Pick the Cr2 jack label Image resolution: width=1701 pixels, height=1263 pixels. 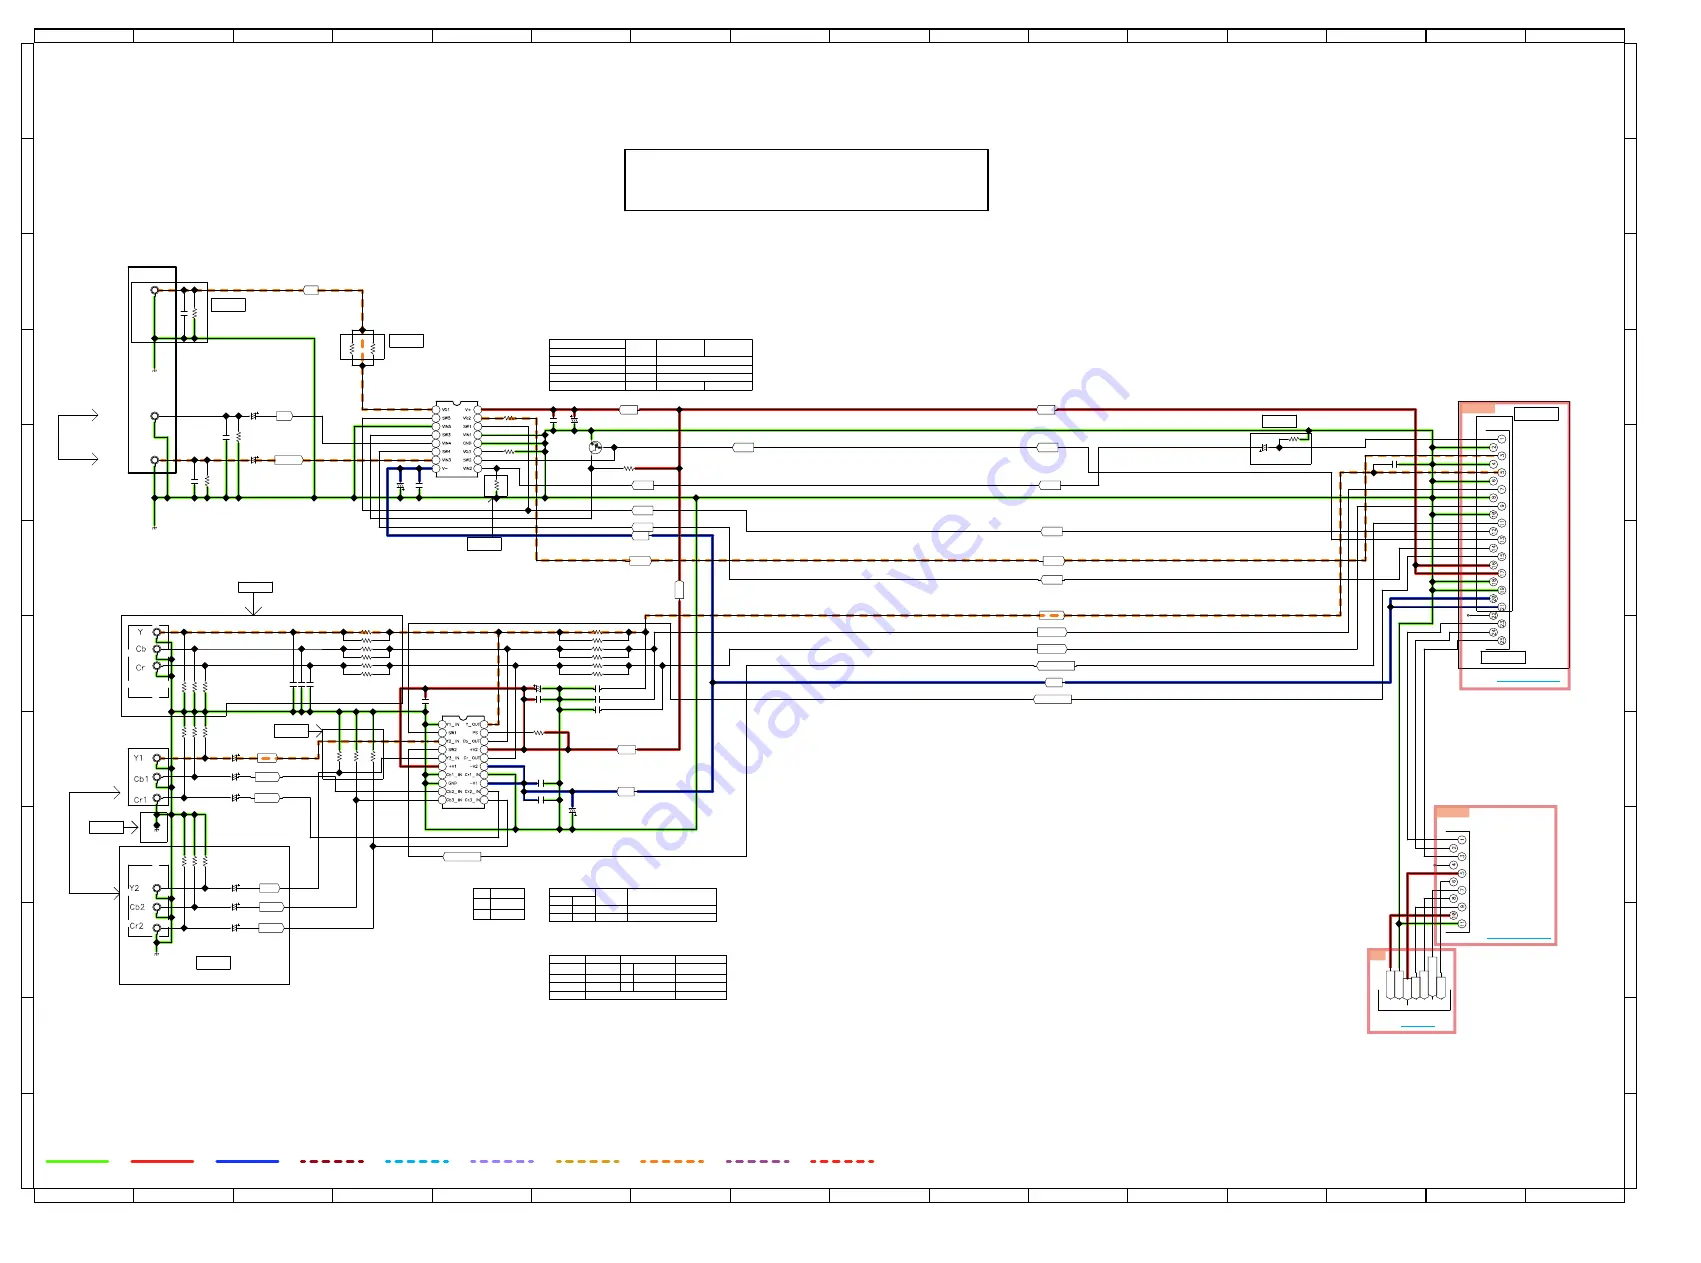pyautogui.click(x=136, y=927)
